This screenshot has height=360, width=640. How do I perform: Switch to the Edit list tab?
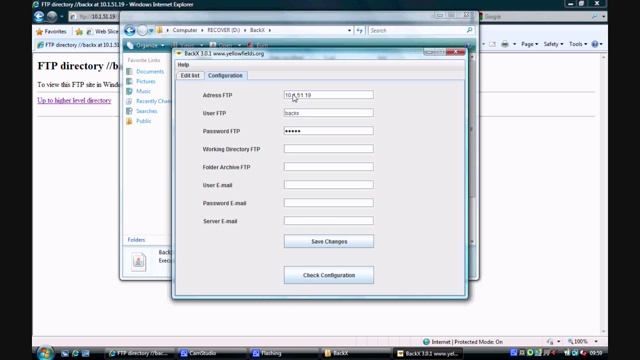[x=190, y=76]
